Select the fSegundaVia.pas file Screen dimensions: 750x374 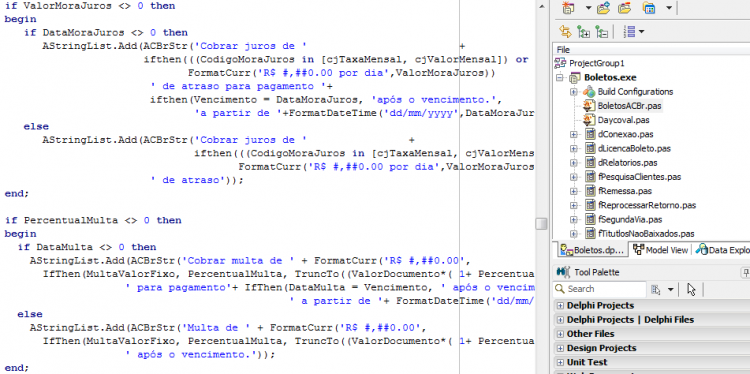click(x=630, y=220)
